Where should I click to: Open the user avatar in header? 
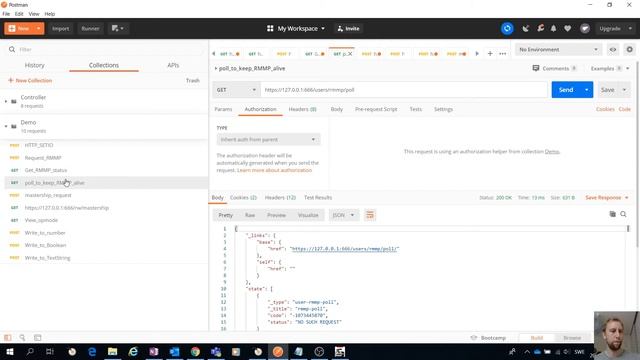tap(585, 29)
